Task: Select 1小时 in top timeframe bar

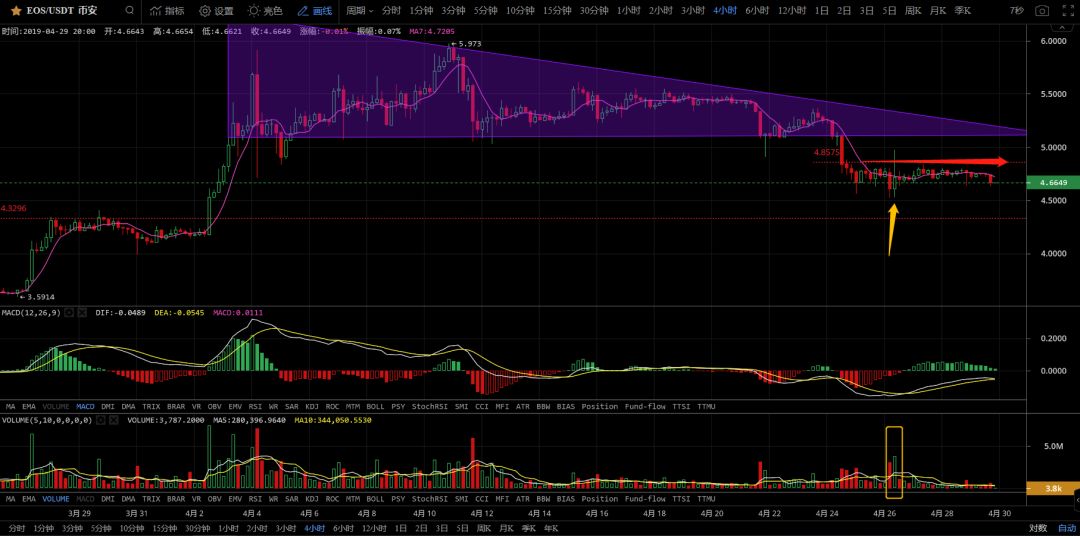Action: (627, 11)
